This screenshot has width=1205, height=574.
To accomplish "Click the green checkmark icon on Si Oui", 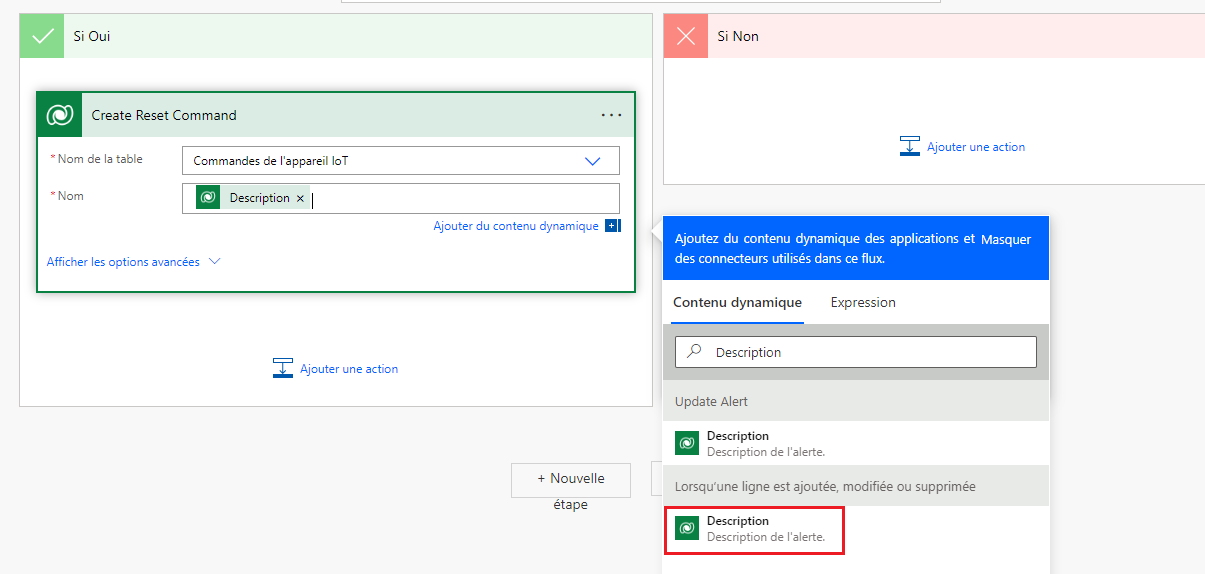I will (x=42, y=36).
